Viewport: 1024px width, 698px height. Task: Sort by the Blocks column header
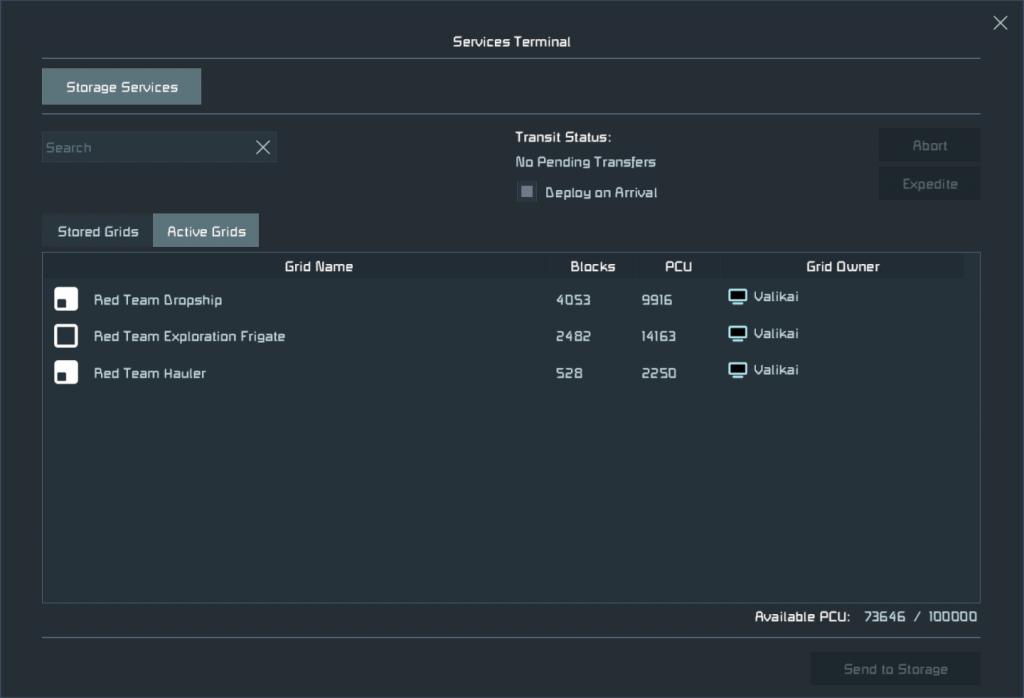(592, 266)
